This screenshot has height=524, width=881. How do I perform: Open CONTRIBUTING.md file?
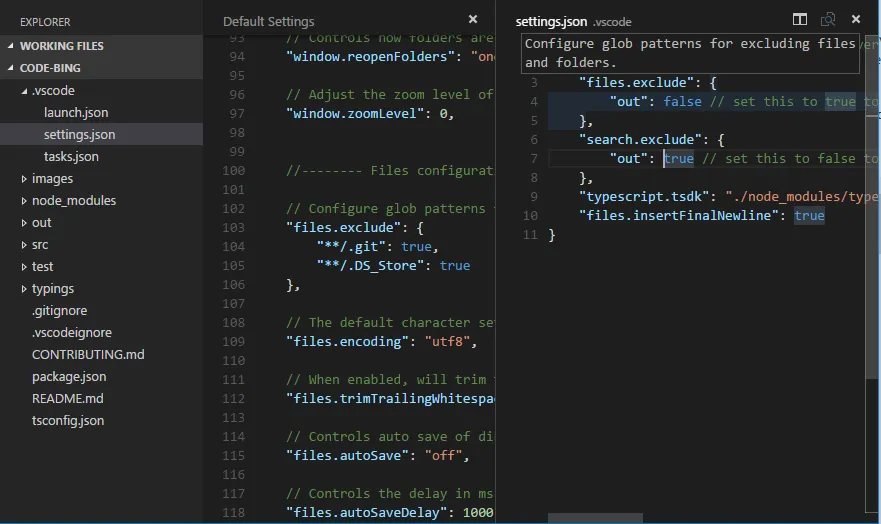(x=88, y=354)
